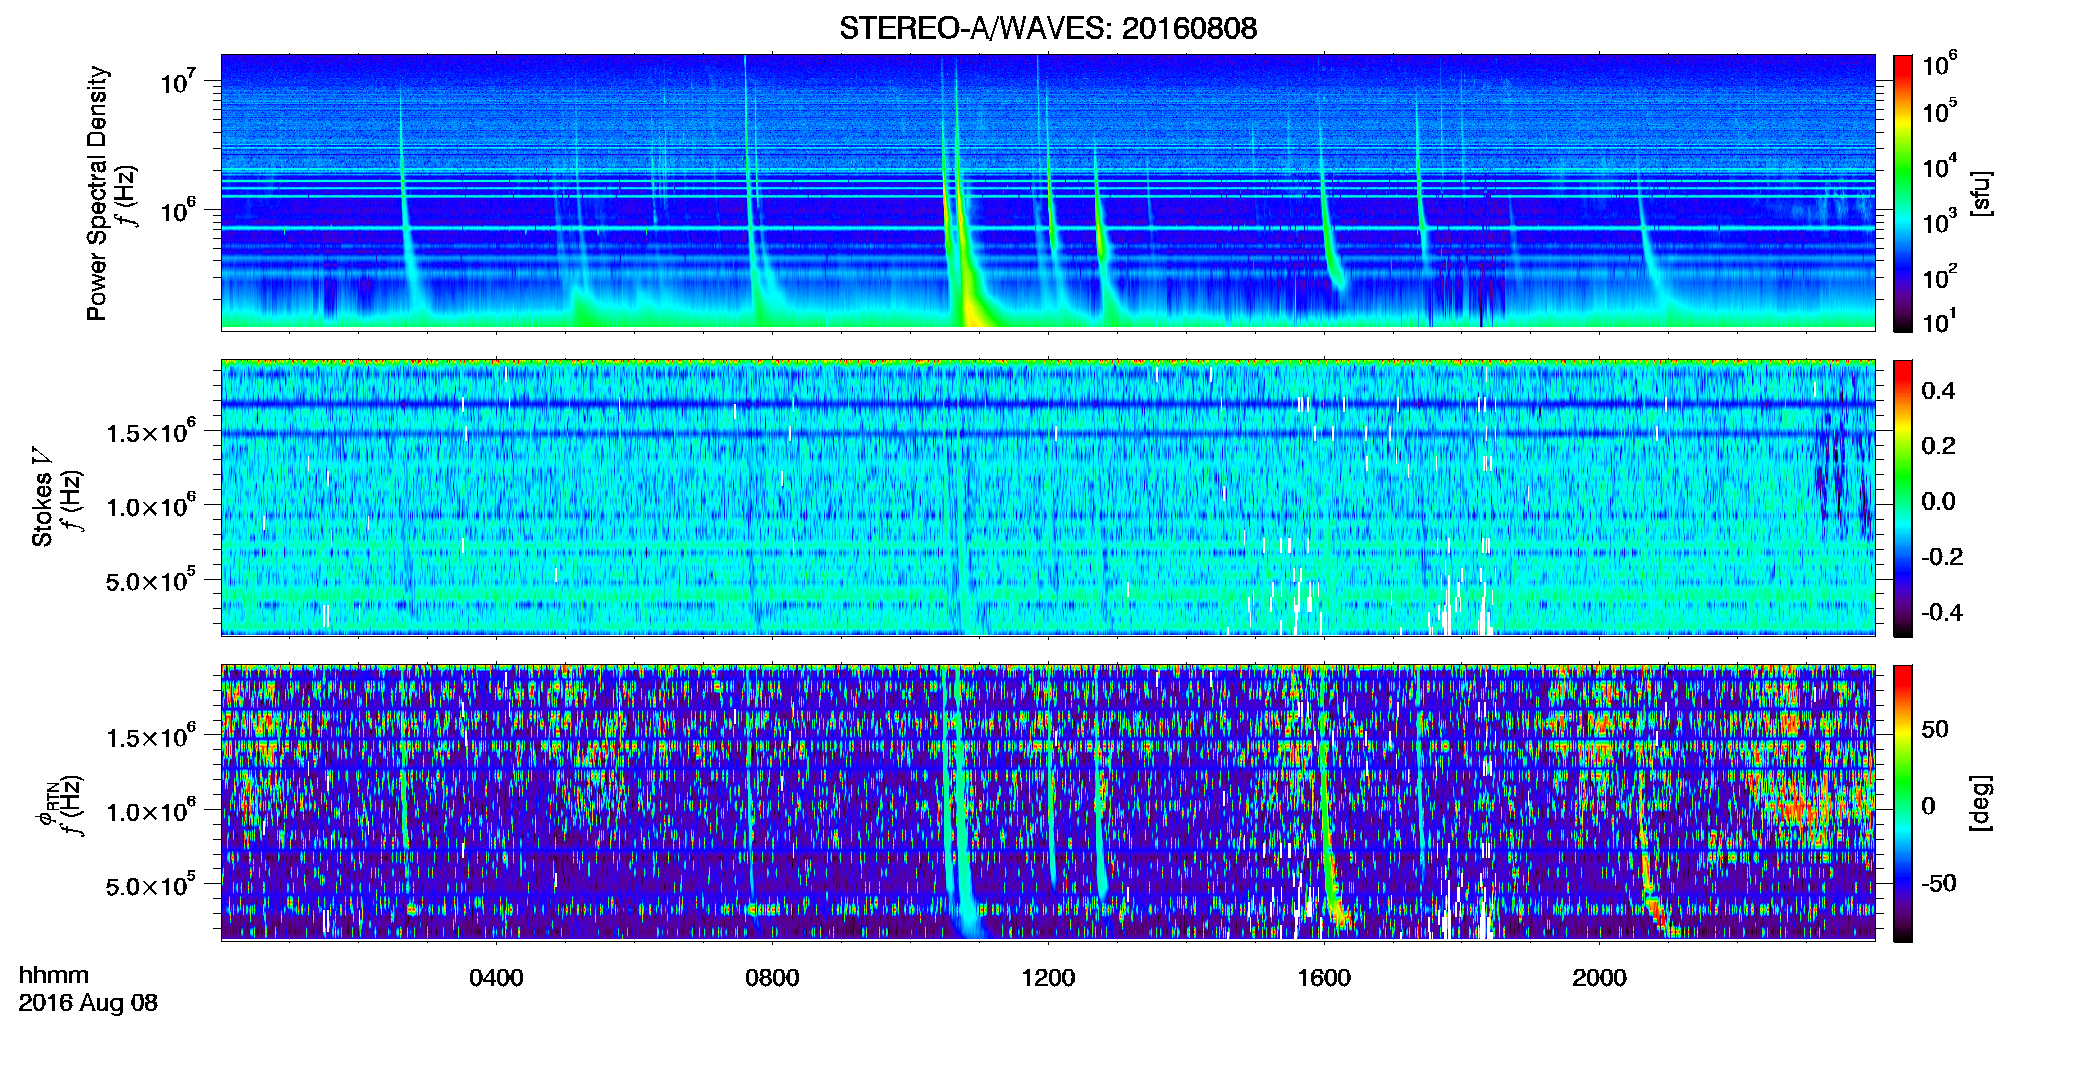2096x1080 pixels.
Task: Click the hhmm label
Action: coord(54,975)
